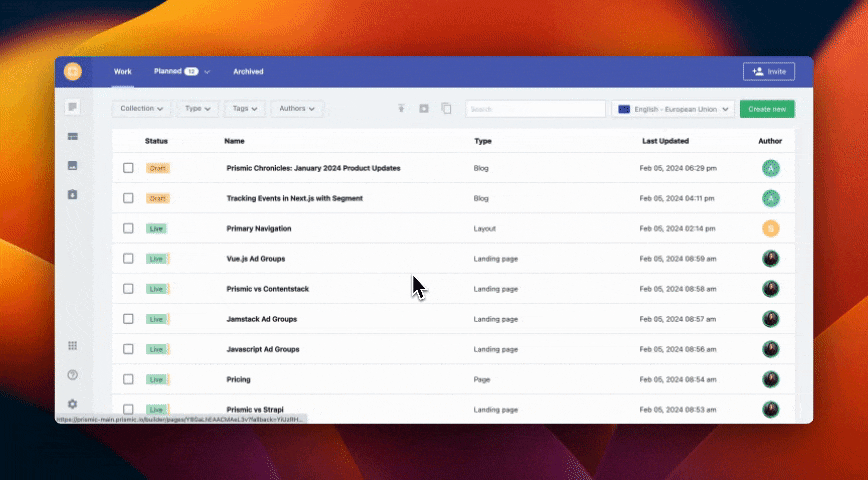The width and height of the screenshot is (868, 480).
Task: Open the Prismic vs Contentstack document
Action: 267,288
